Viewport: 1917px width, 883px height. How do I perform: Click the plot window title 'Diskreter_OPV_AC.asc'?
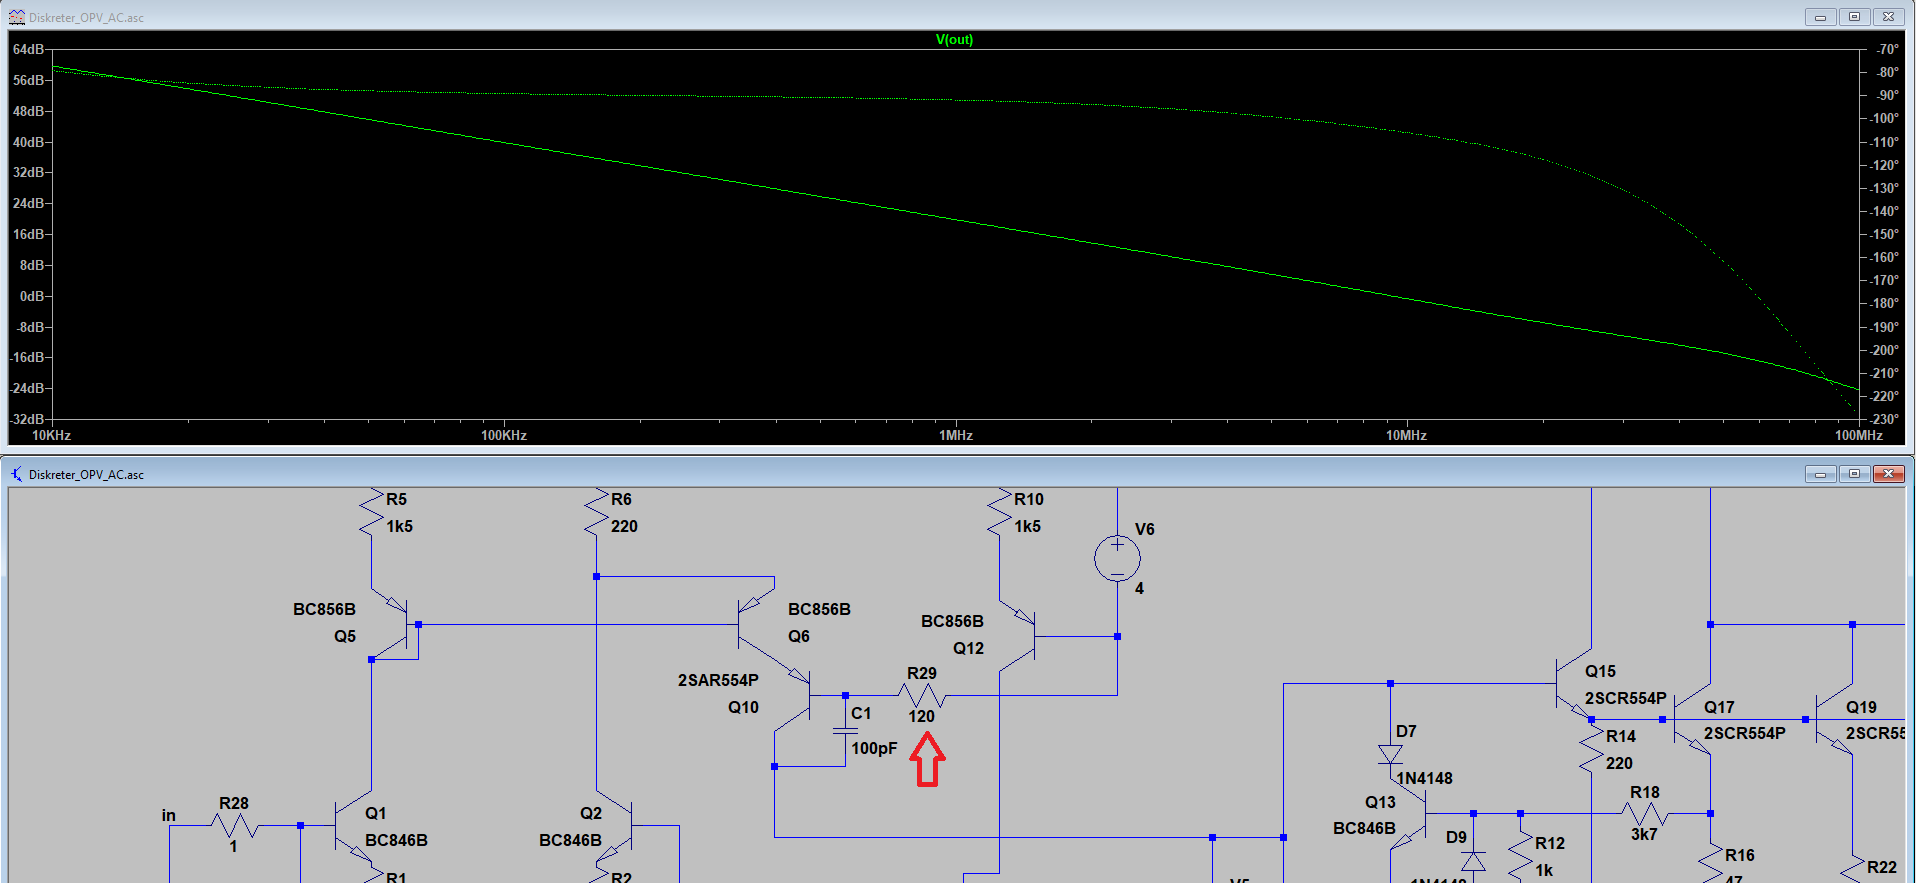click(x=86, y=18)
